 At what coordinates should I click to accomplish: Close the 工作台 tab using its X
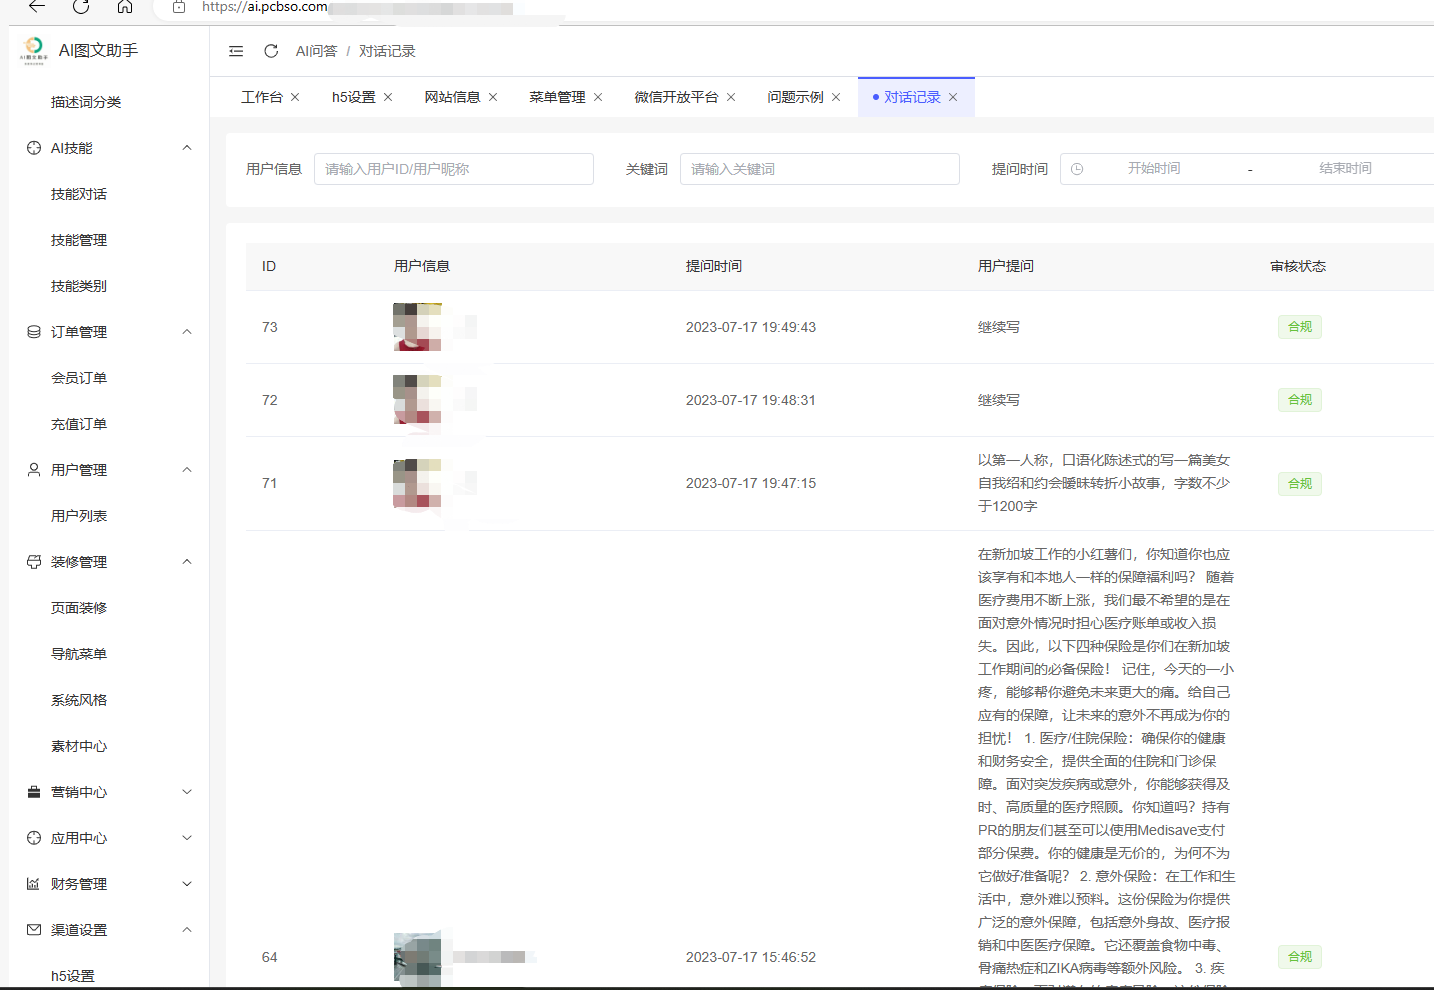coord(295,97)
